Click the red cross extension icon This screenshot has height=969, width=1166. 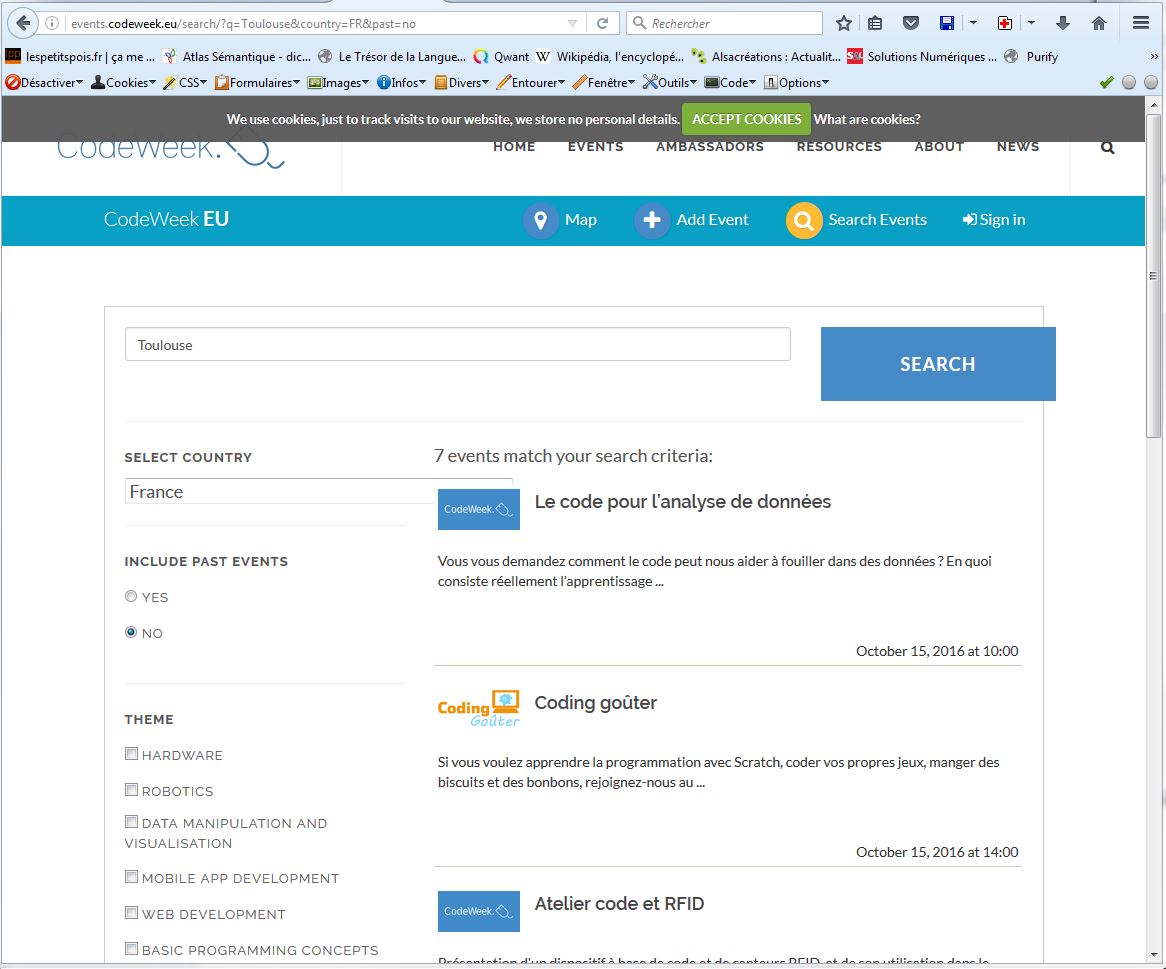click(x=1005, y=23)
